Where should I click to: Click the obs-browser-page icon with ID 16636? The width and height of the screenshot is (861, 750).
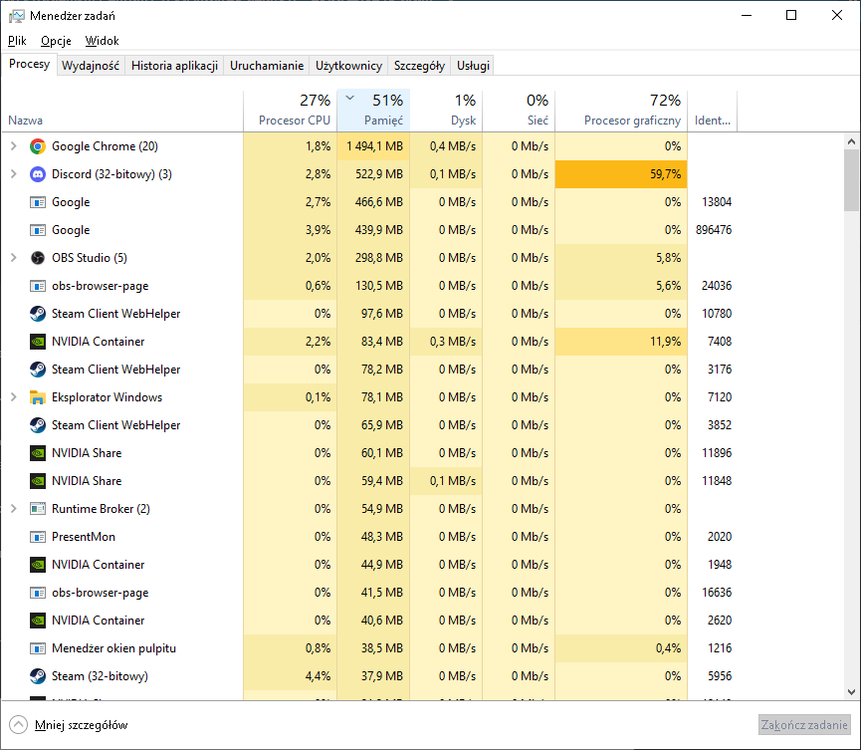point(37,592)
